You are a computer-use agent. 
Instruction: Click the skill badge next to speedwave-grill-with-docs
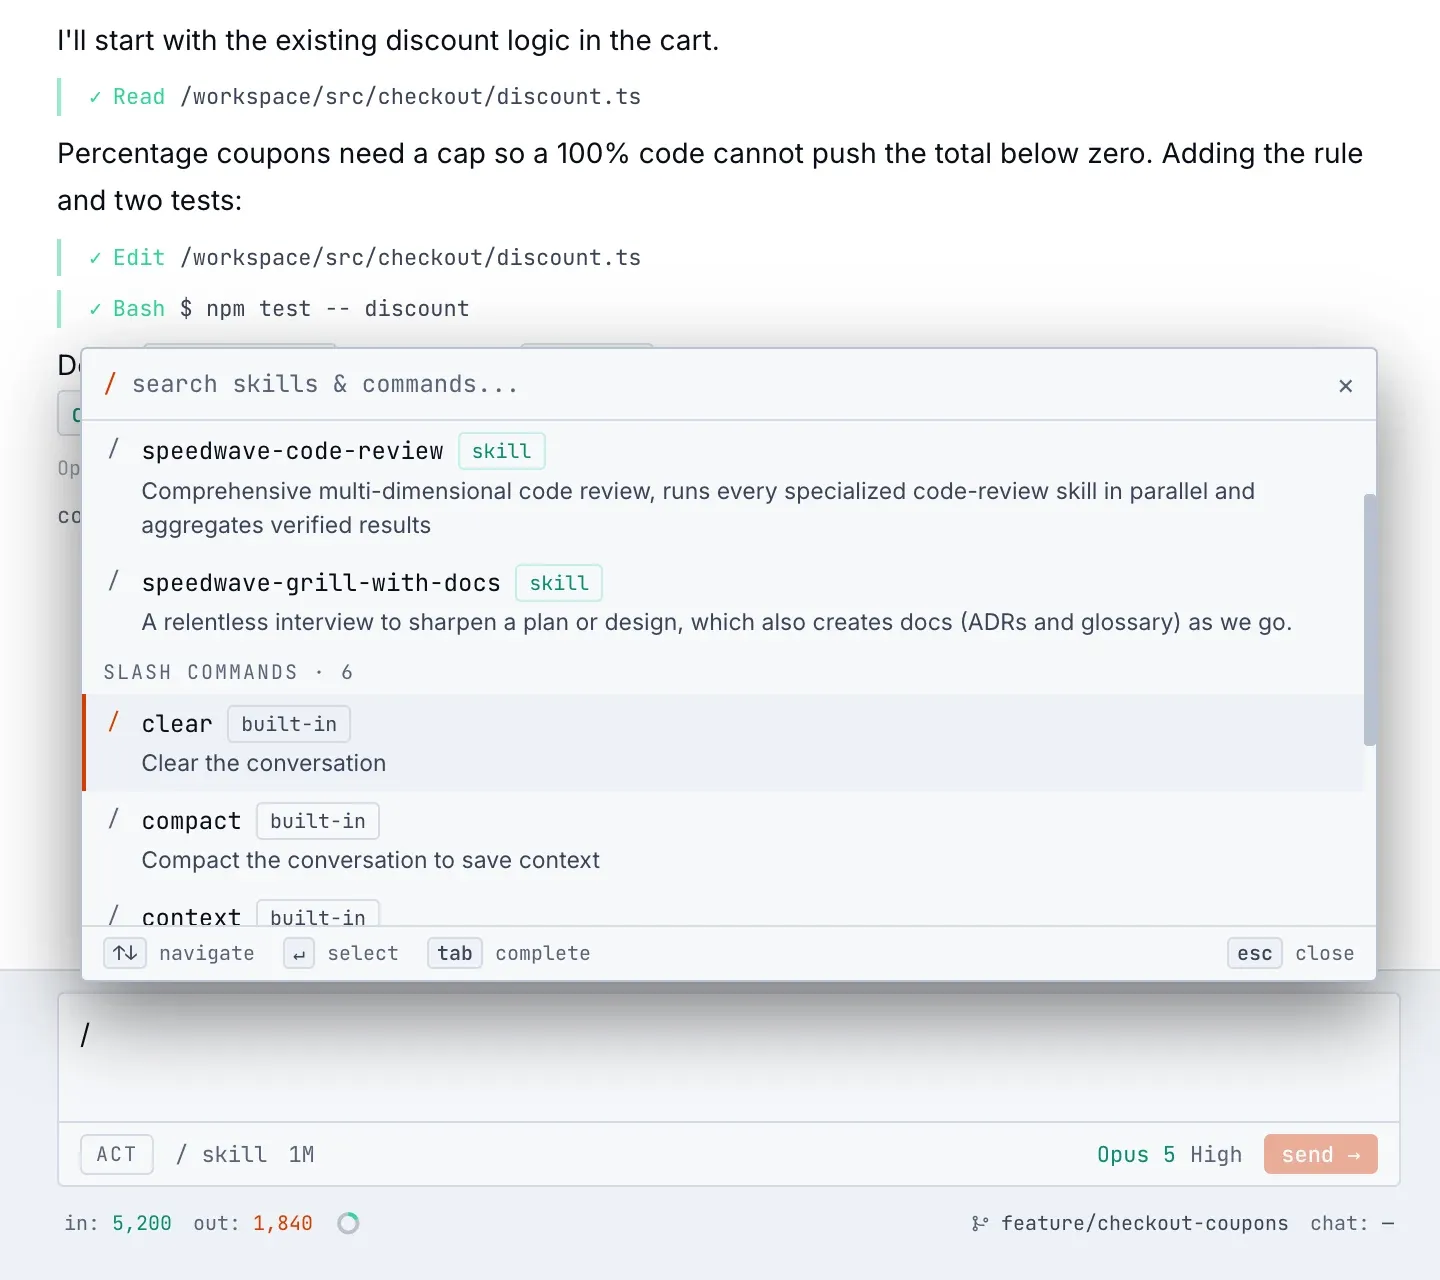point(559,583)
